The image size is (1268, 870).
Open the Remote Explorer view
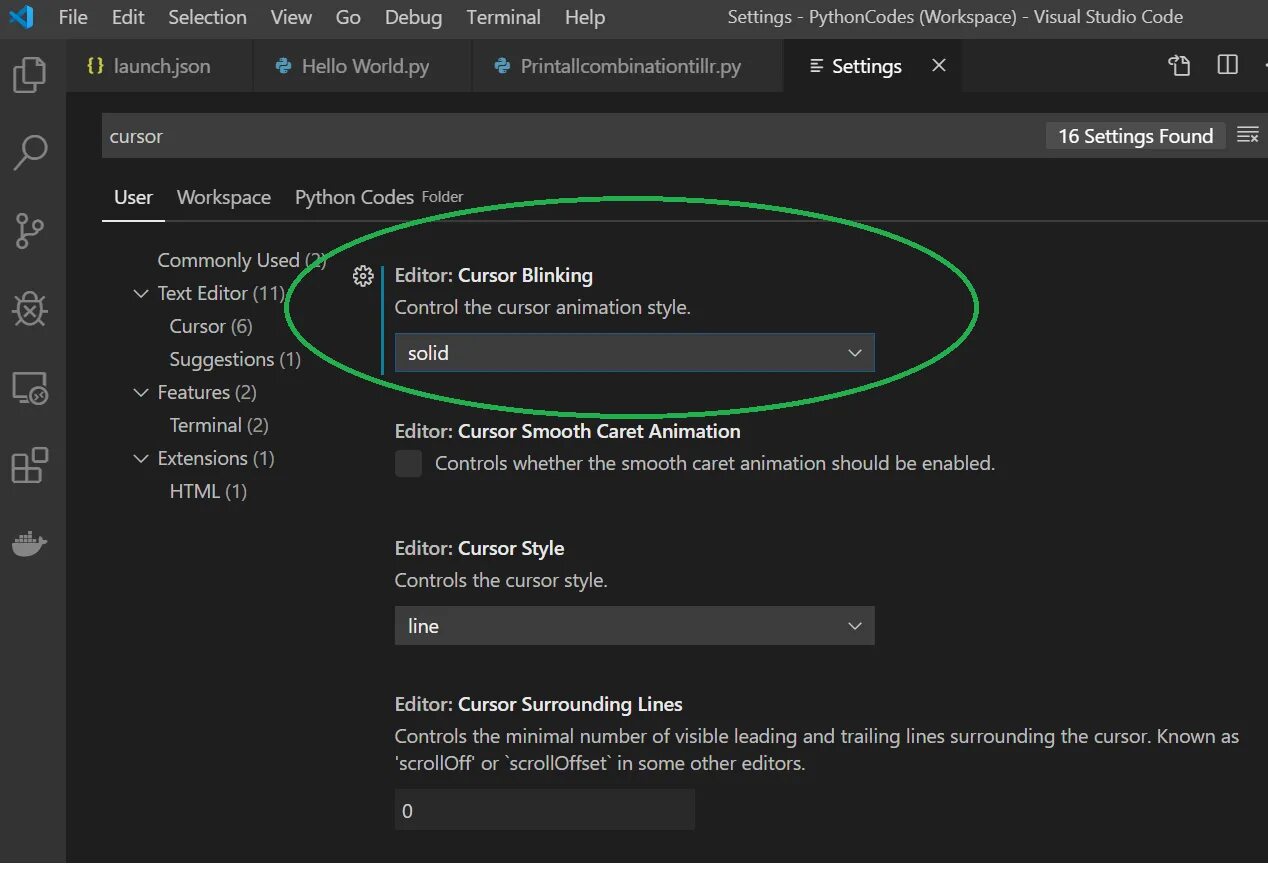[x=30, y=387]
